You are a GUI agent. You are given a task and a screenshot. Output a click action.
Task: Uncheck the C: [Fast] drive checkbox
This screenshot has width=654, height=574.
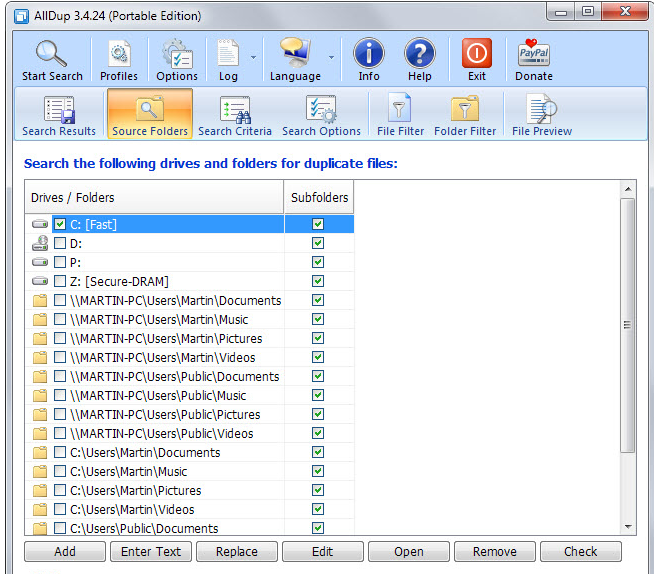click(x=60, y=225)
